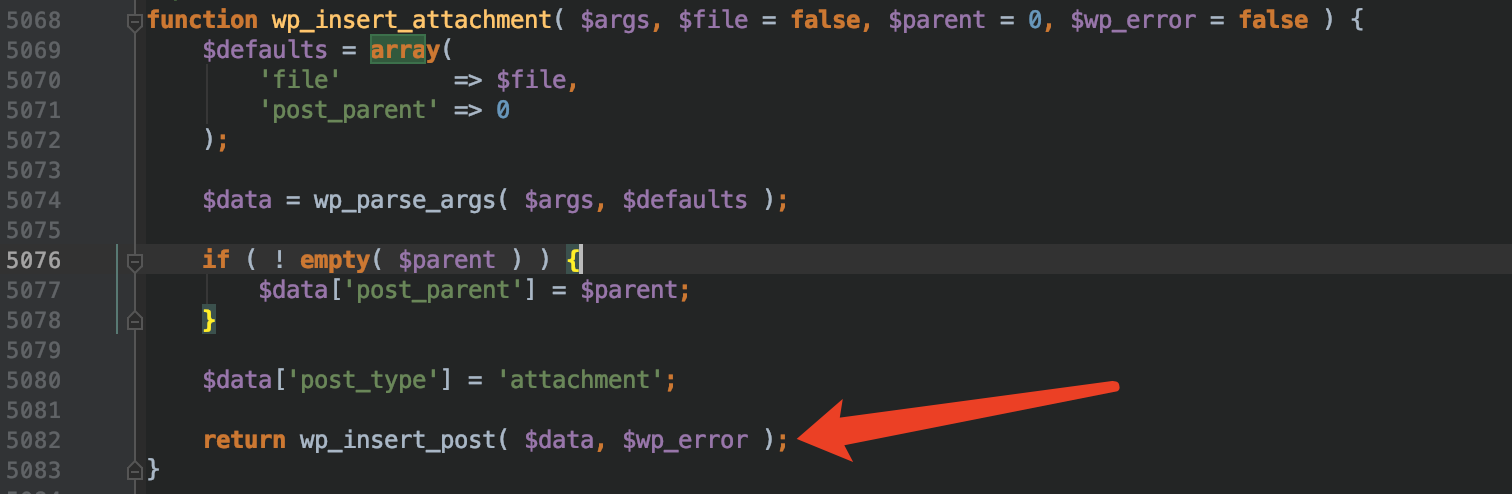Screen dimensions: 1512x494
Task: Click line number 5082 in the gutter
Action: [x=33, y=440]
